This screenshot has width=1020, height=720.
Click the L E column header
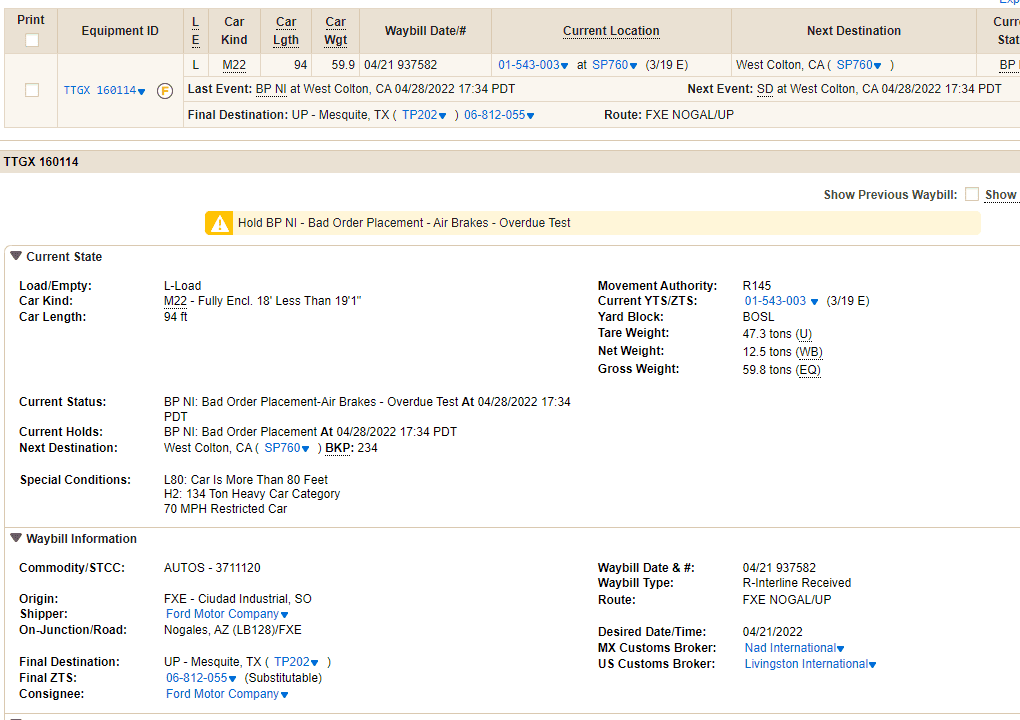[195, 31]
